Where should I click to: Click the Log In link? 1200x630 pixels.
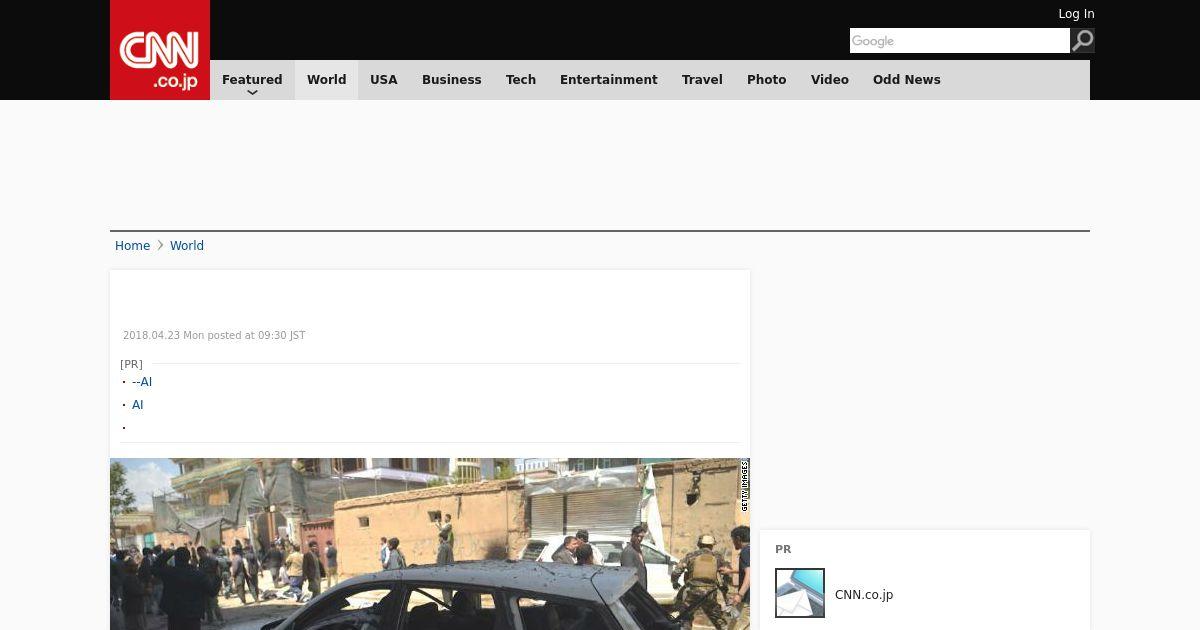pyautogui.click(x=1076, y=14)
